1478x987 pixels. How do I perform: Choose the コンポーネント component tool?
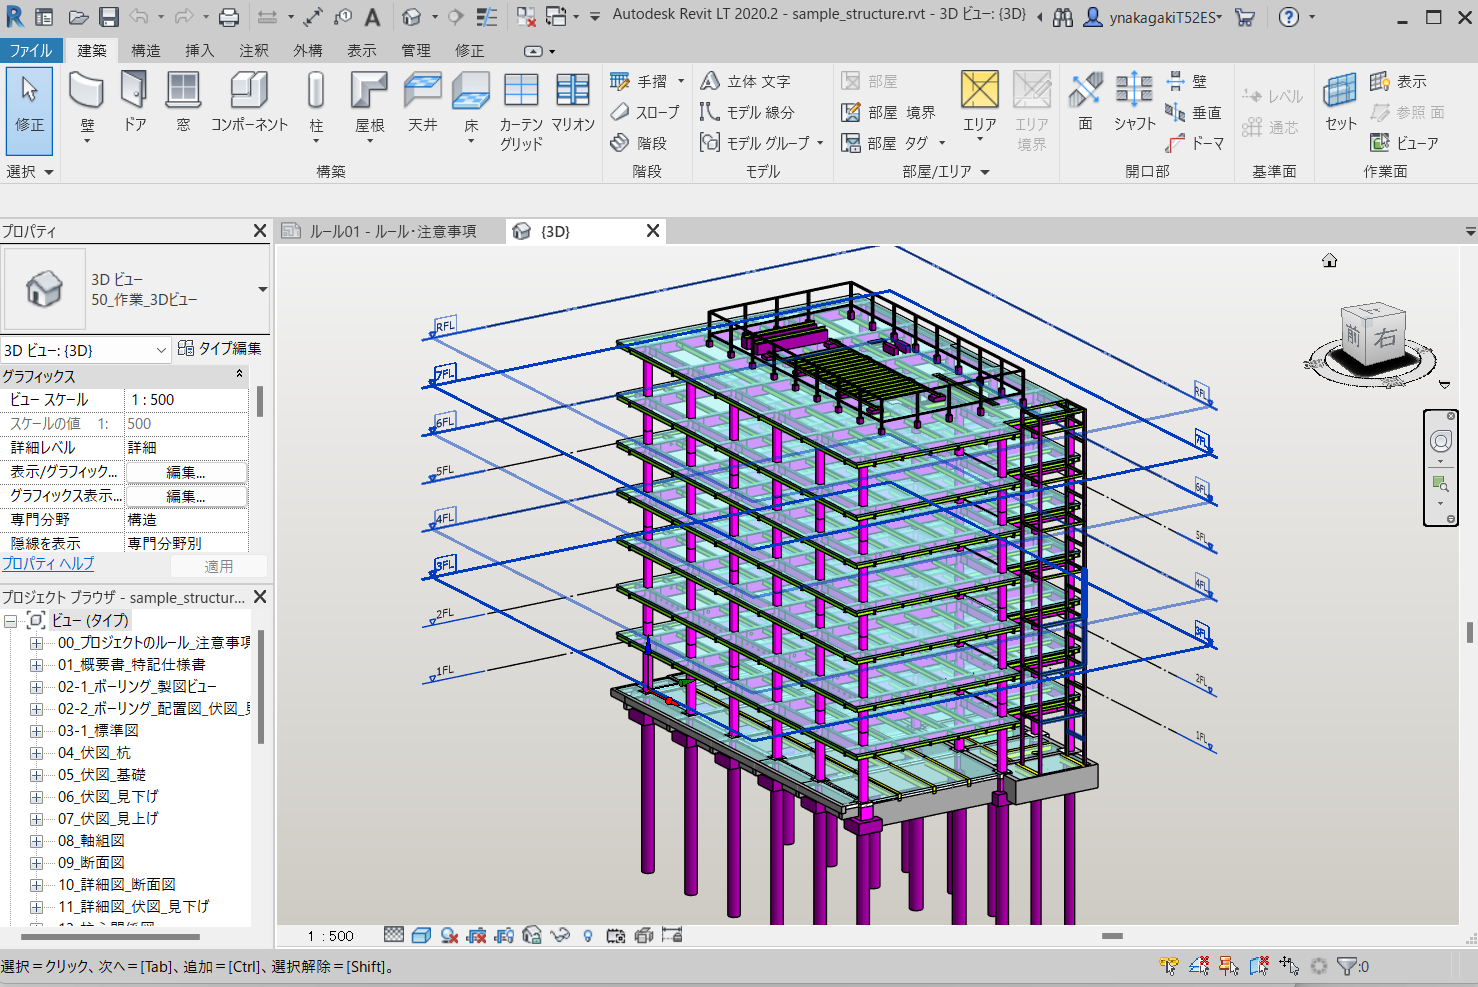click(x=249, y=103)
